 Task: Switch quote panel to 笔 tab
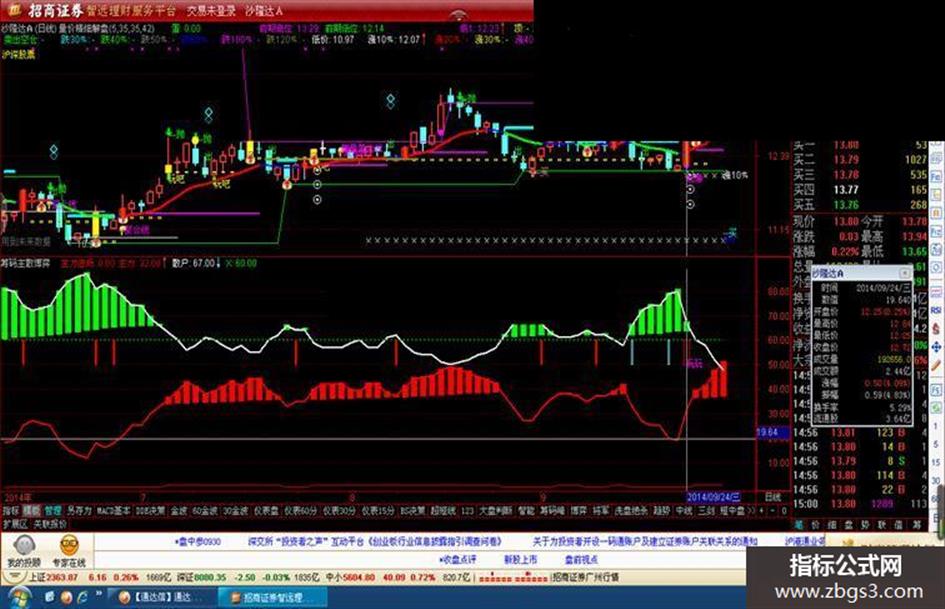click(799, 525)
